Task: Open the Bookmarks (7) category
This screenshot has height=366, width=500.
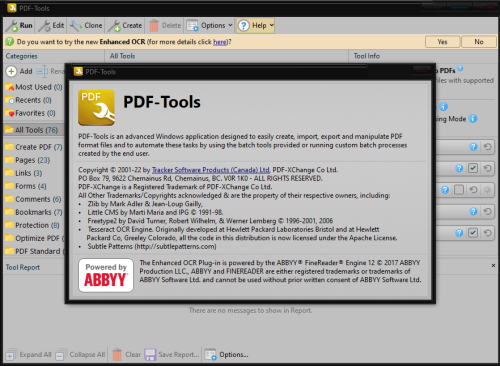Action: pyautogui.click(x=34, y=212)
